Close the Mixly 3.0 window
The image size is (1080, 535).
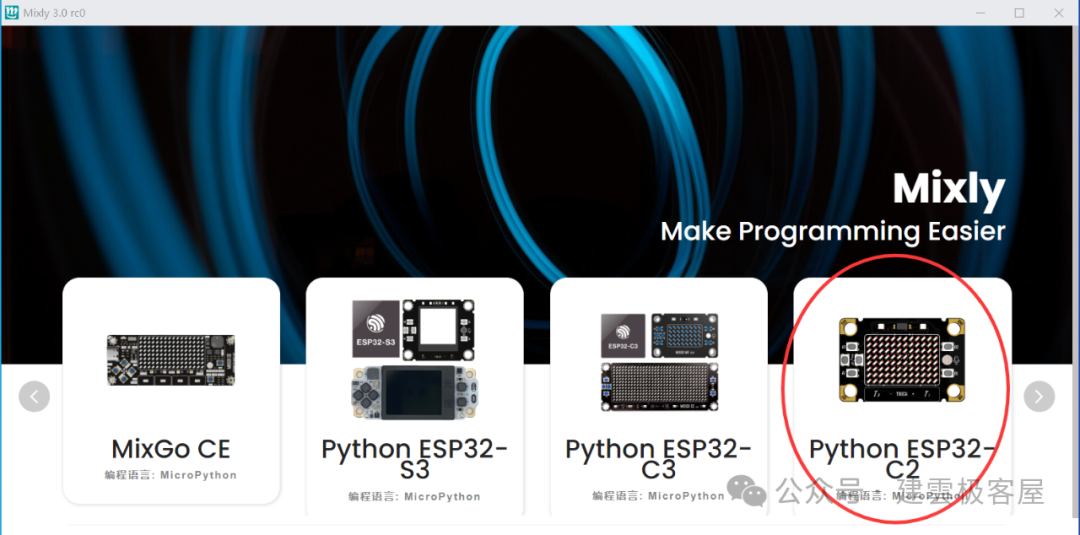point(1059,12)
